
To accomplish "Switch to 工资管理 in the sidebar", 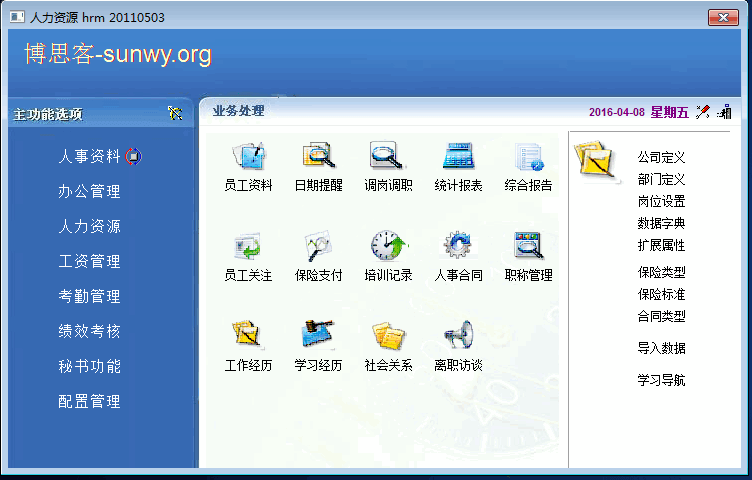I will pos(89,261).
